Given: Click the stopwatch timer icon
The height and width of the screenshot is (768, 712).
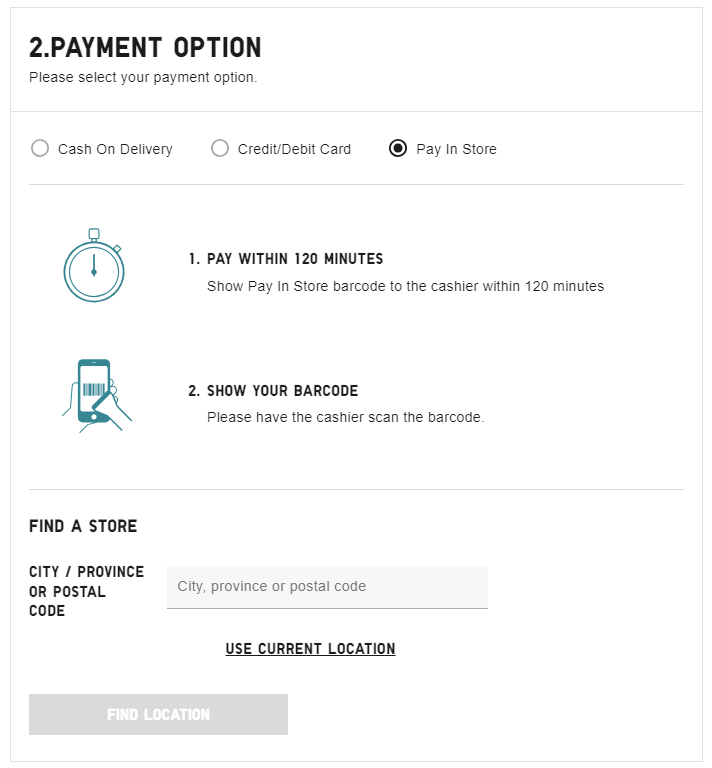Looking at the screenshot, I should point(94,266).
